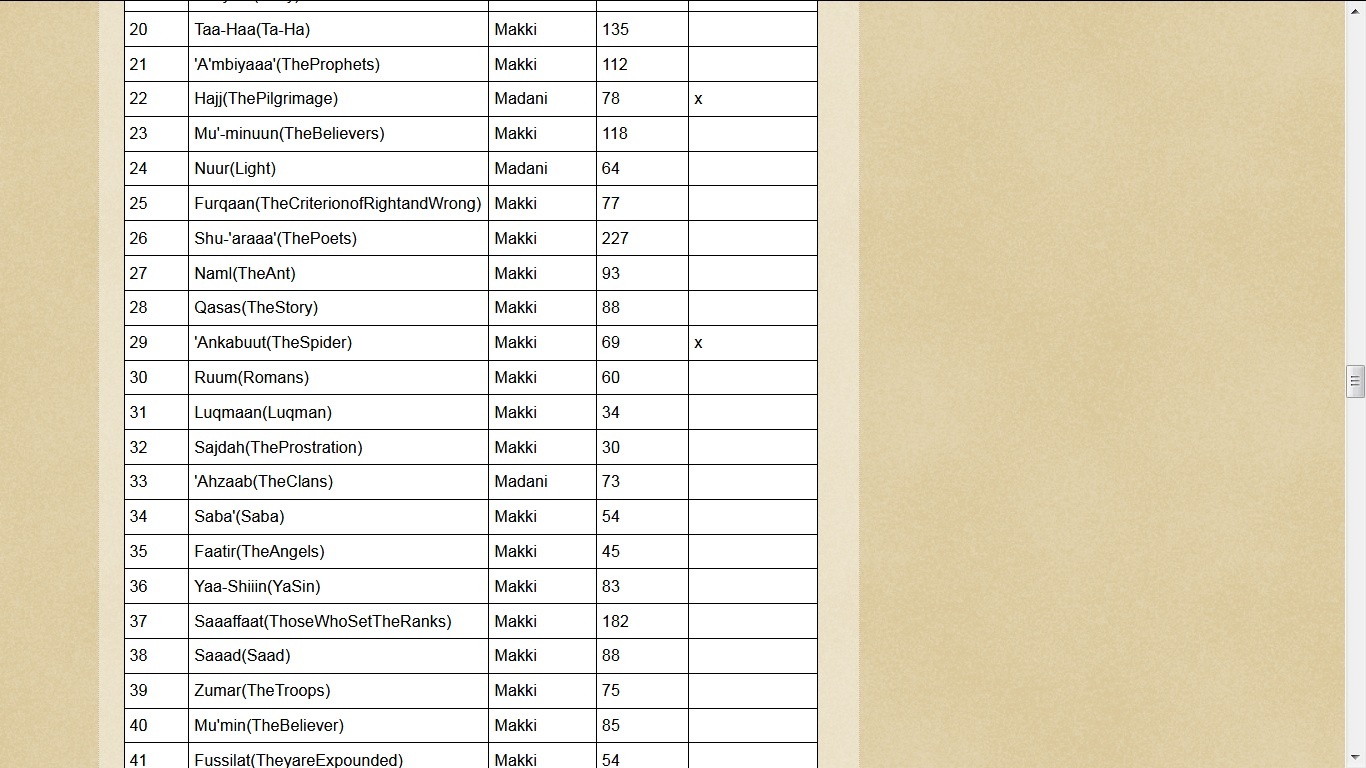Click the 'Naml(TheAnt)' cell
The width and height of the screenshot is (1366, 768).
pos(338,273)
